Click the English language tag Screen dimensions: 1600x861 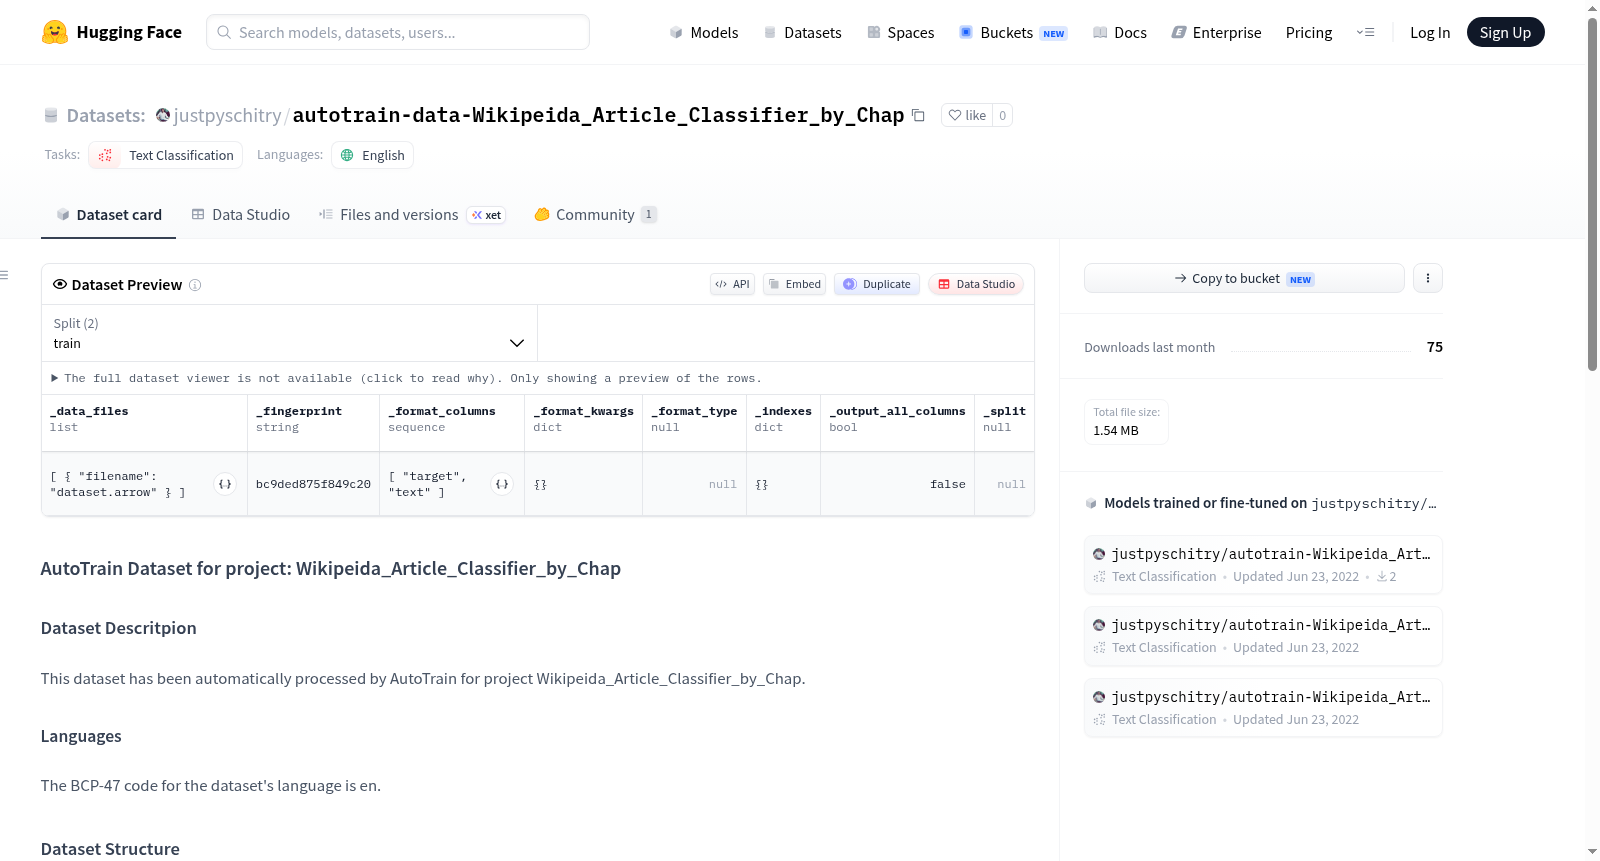click(x=372, y=155)
